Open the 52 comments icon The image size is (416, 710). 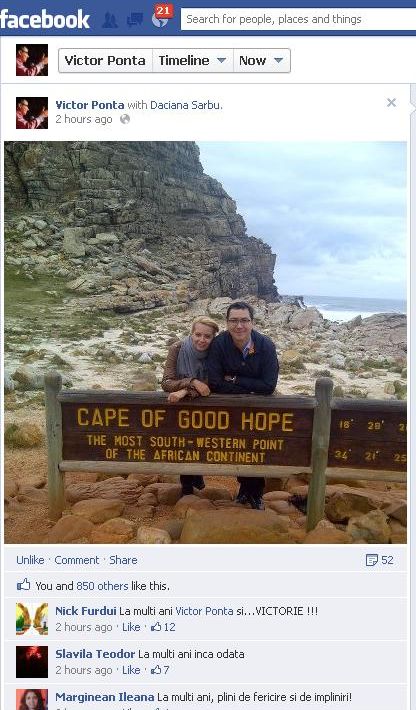[379, 560]
